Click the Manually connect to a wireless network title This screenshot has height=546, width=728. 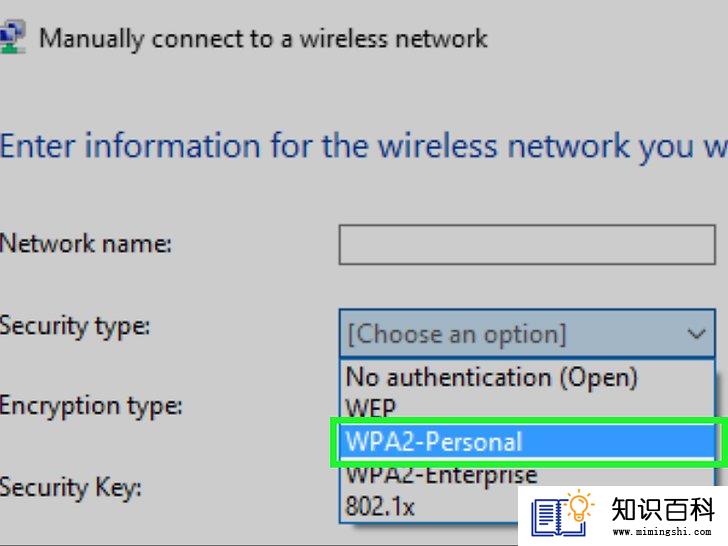[x=263, y=39]
